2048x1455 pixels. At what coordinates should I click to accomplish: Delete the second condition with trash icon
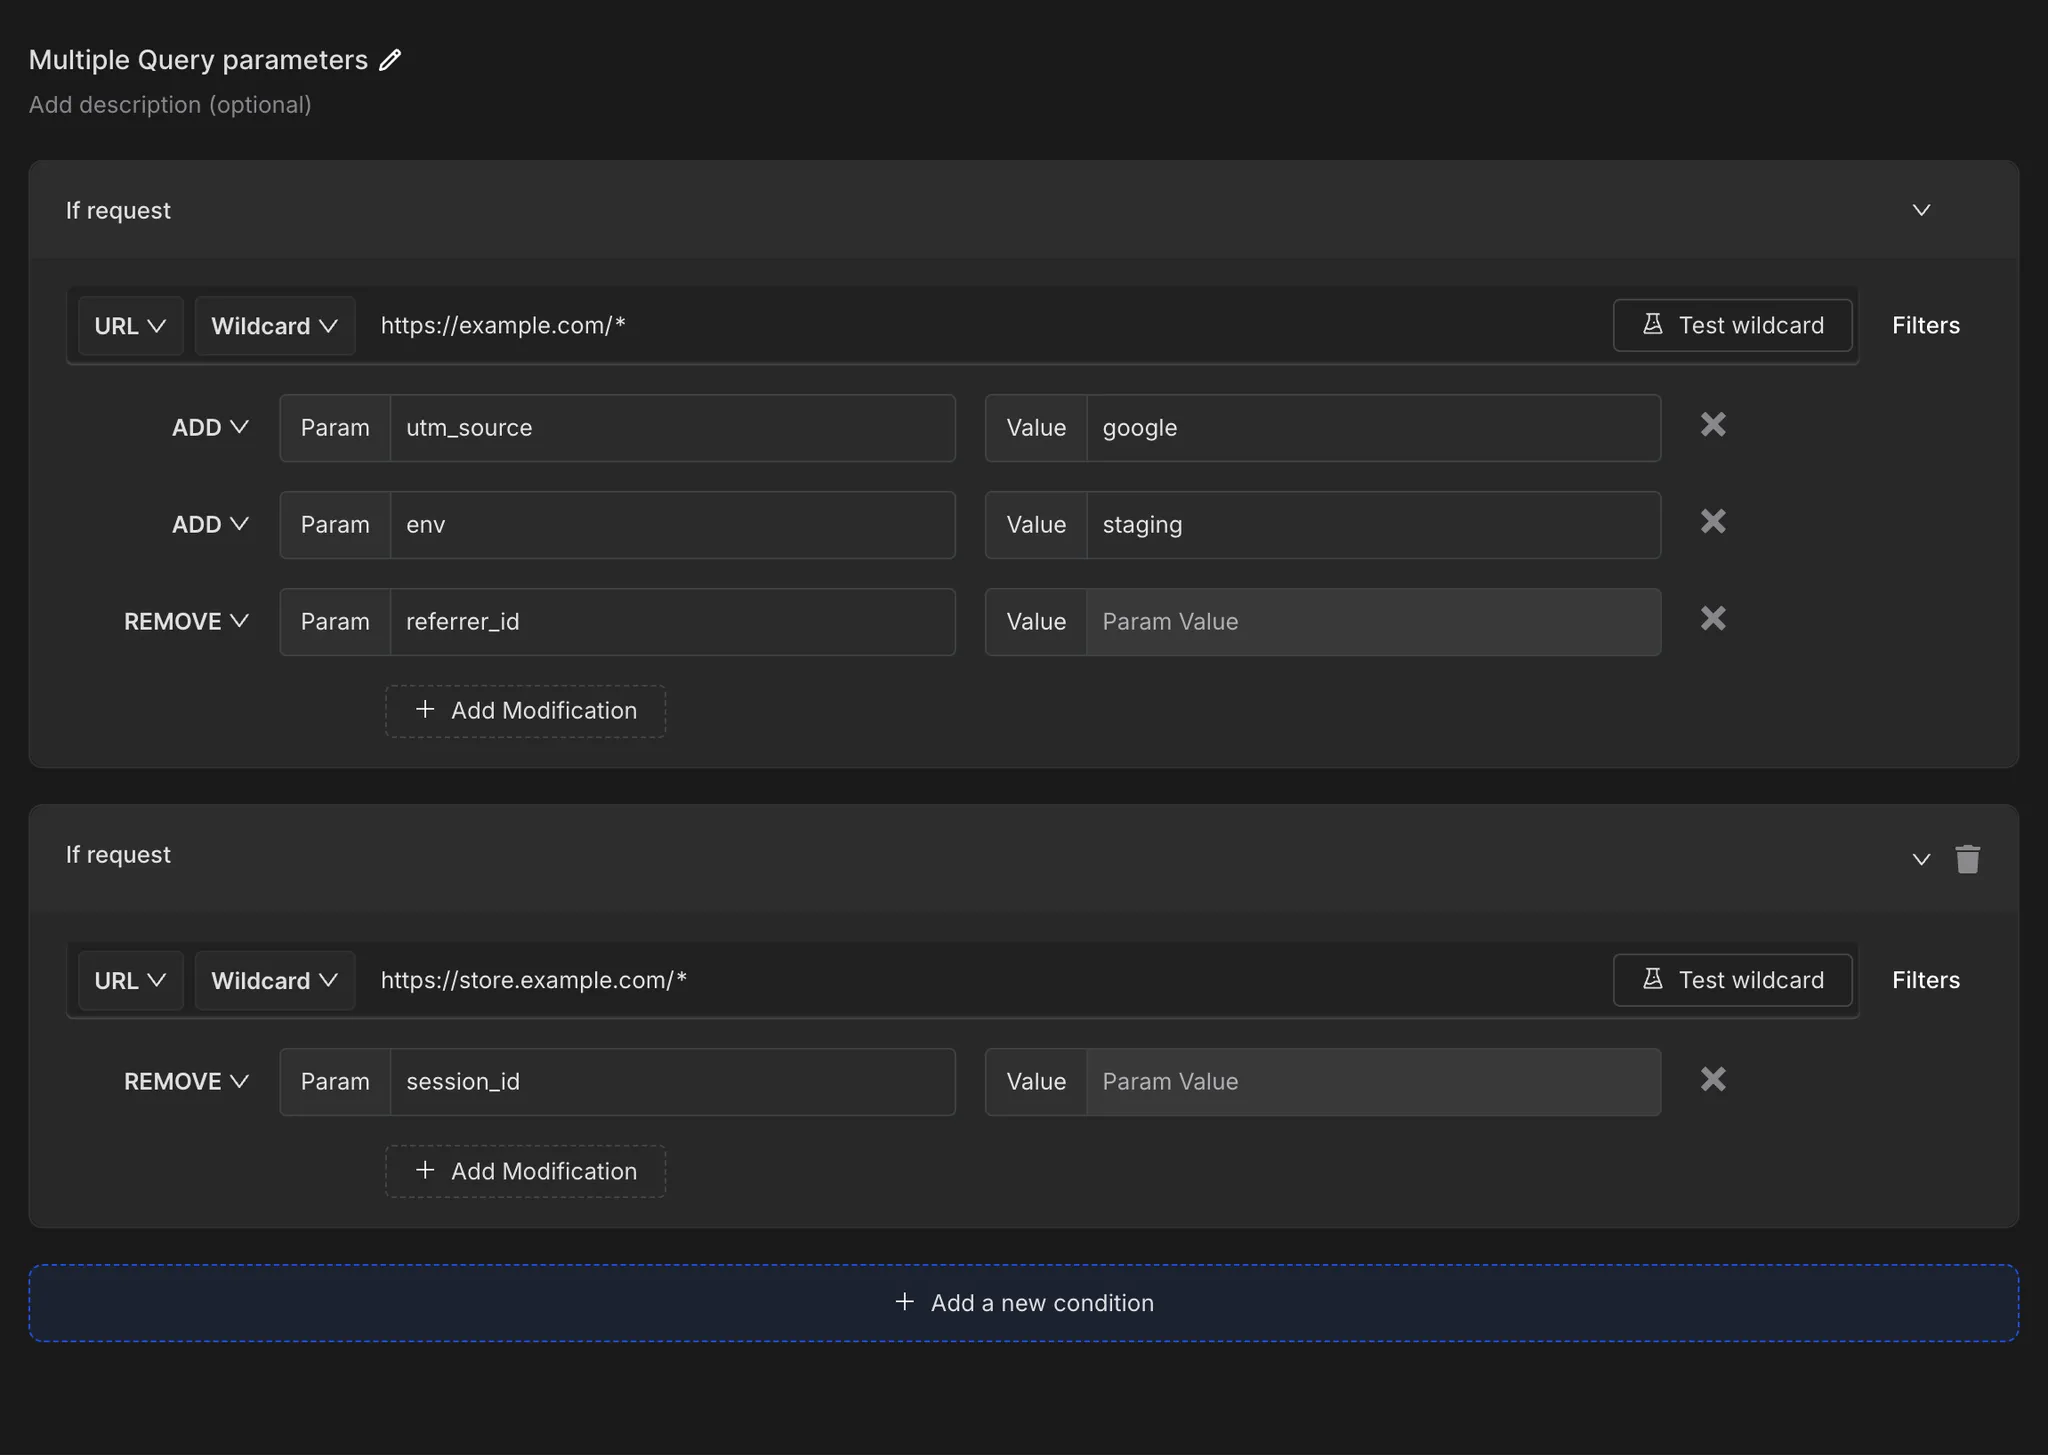[1967, 859]
